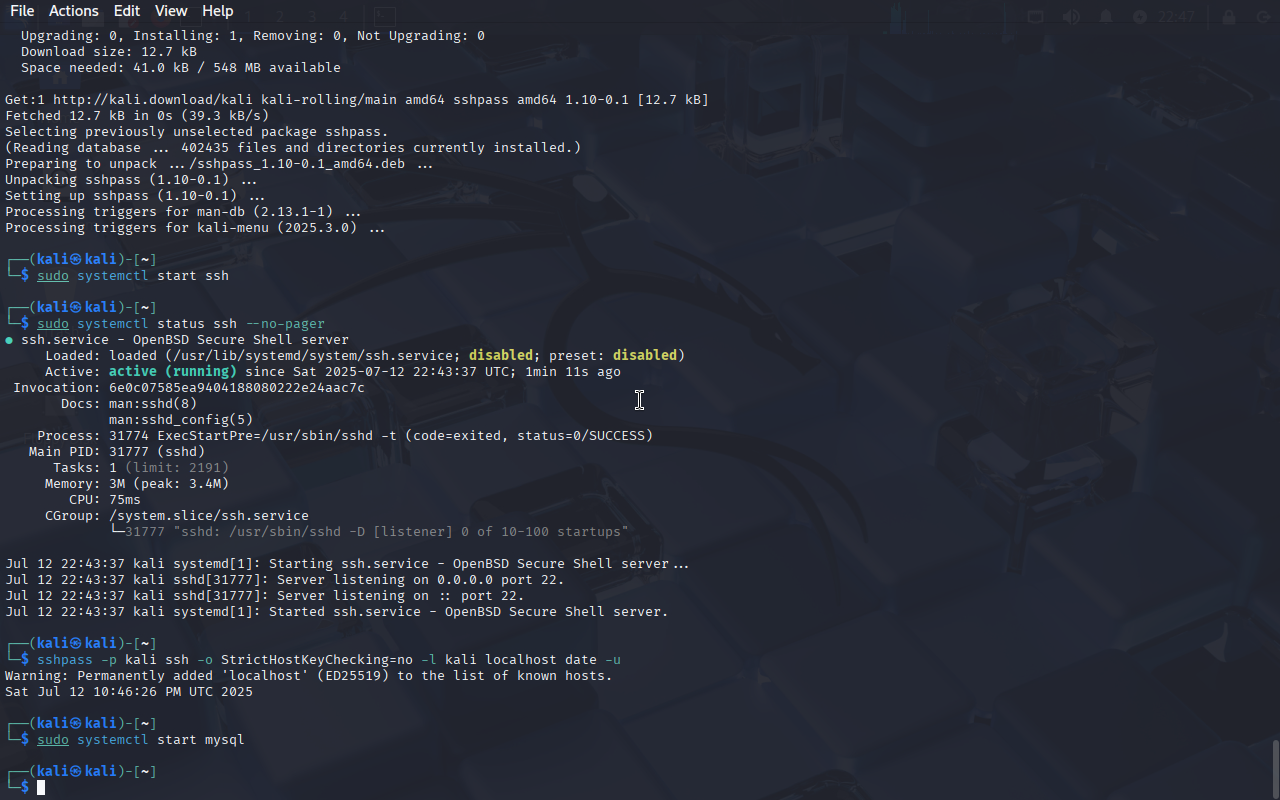Open the Actions menu
Viewport: 1280px width, 800px height.
[x=74, y=11]
